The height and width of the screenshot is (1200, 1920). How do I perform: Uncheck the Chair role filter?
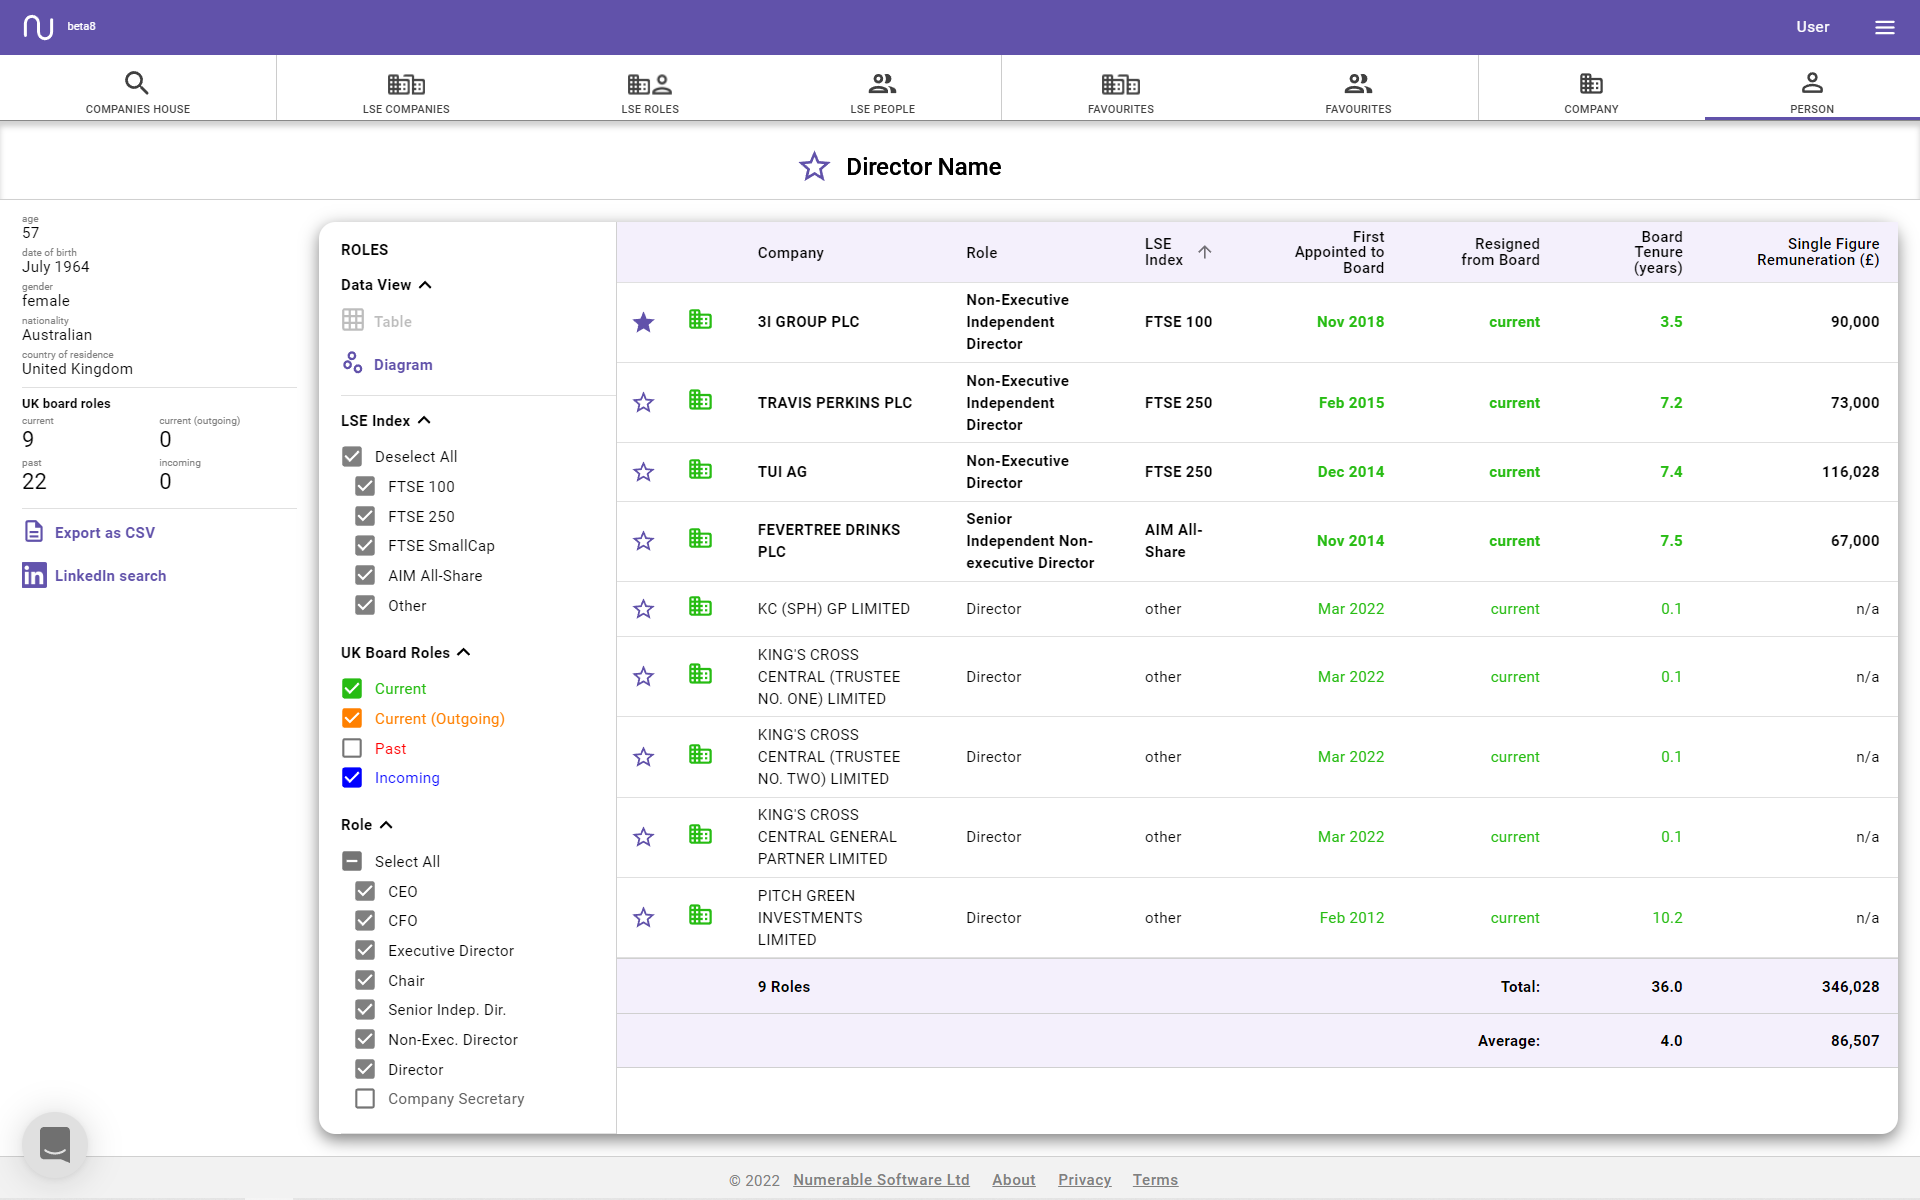(365, 981)
